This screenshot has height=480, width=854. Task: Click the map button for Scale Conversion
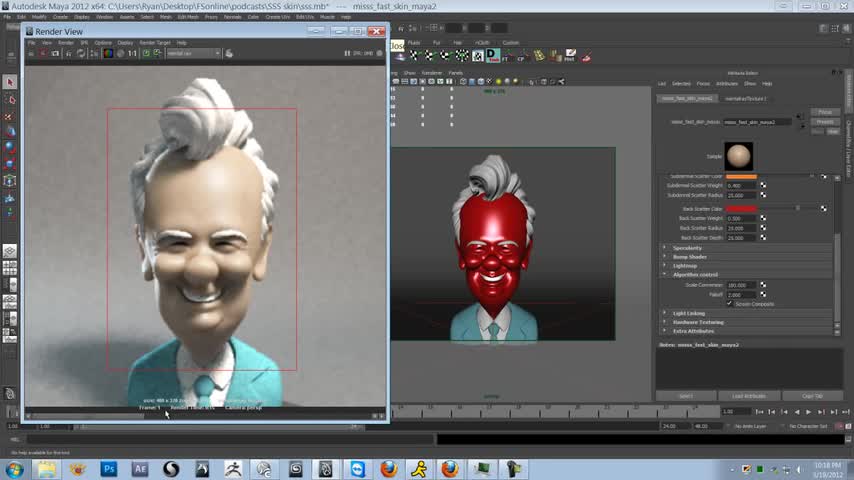click(763, 285)
